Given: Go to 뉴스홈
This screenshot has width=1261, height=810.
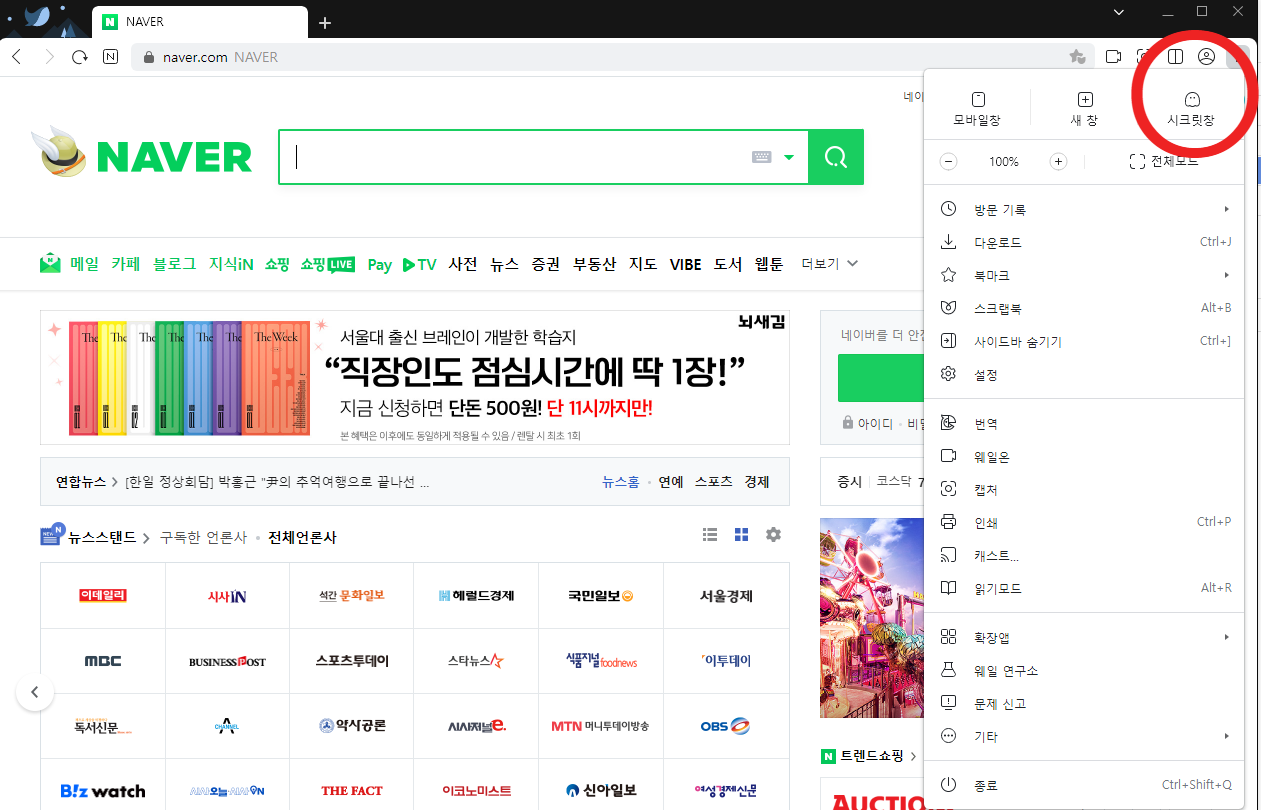Looking at the screenshot, I should click(x=621, y=482).
